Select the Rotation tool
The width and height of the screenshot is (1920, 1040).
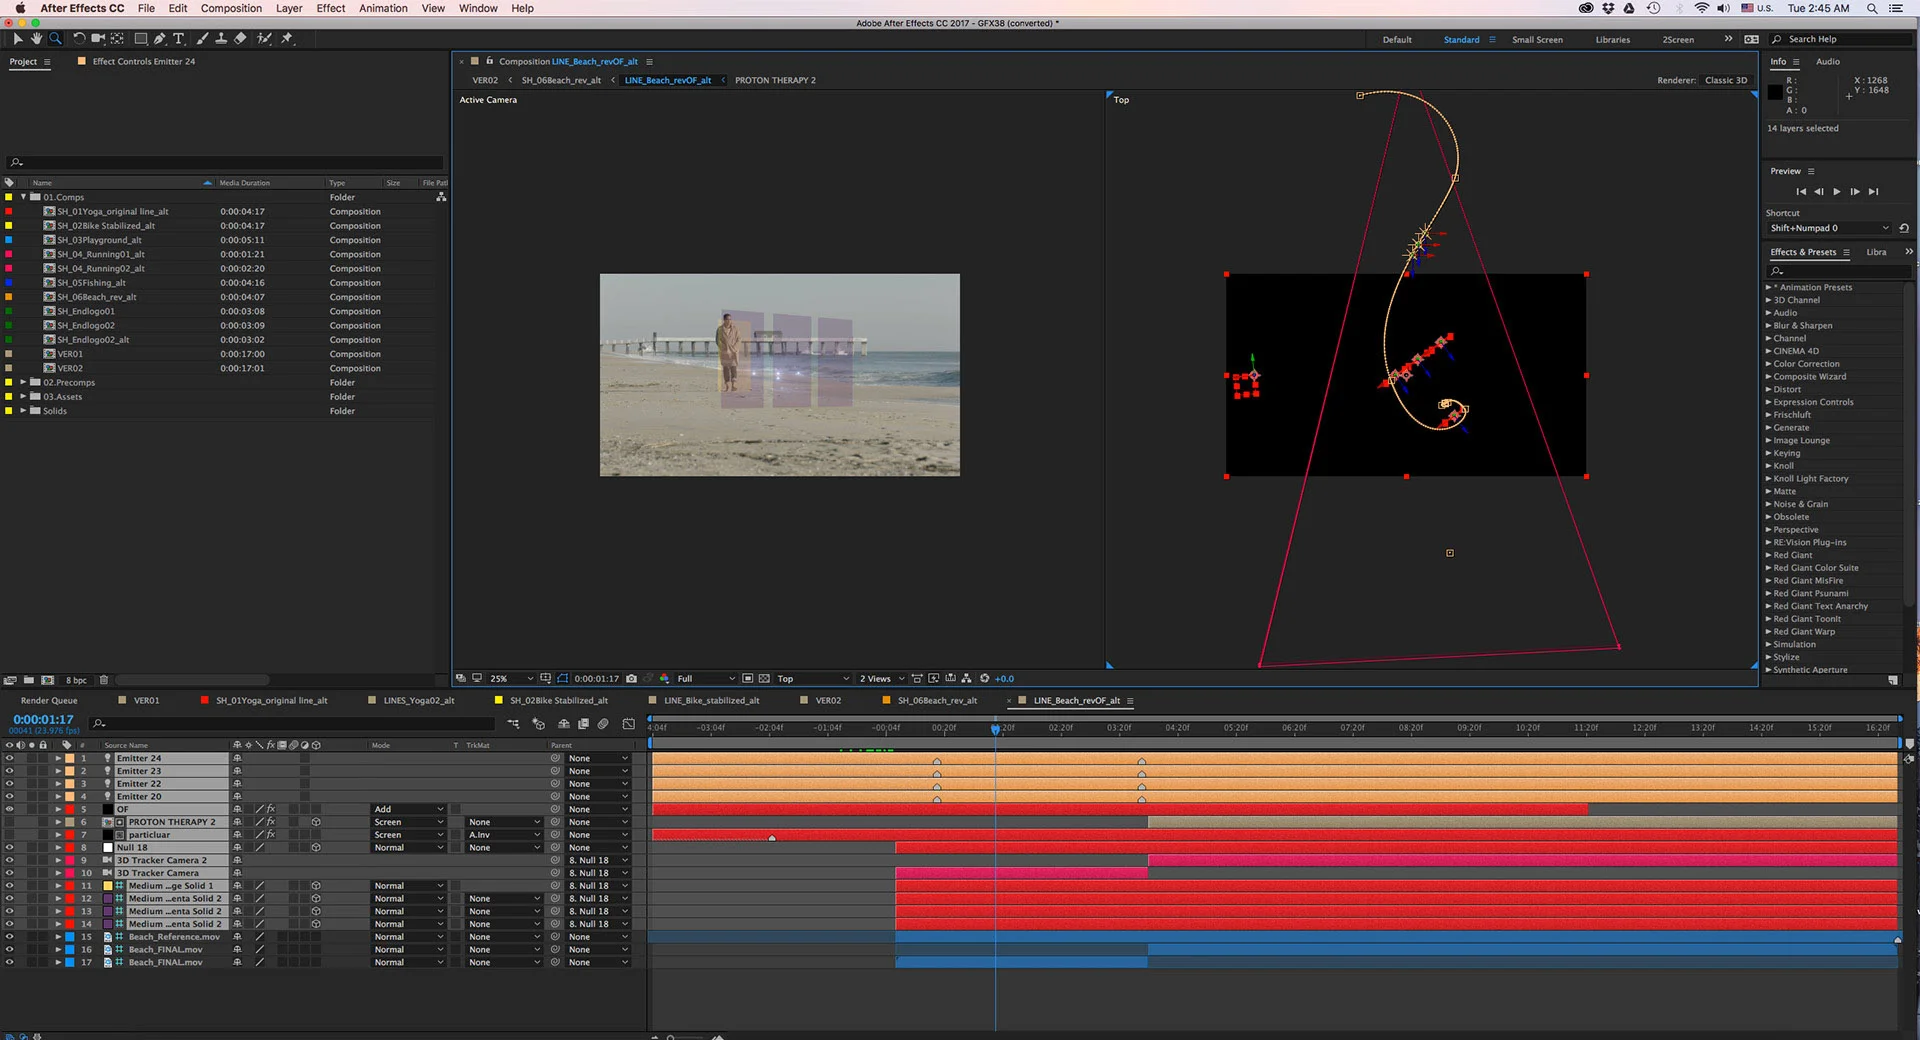[x=79, y=39]
